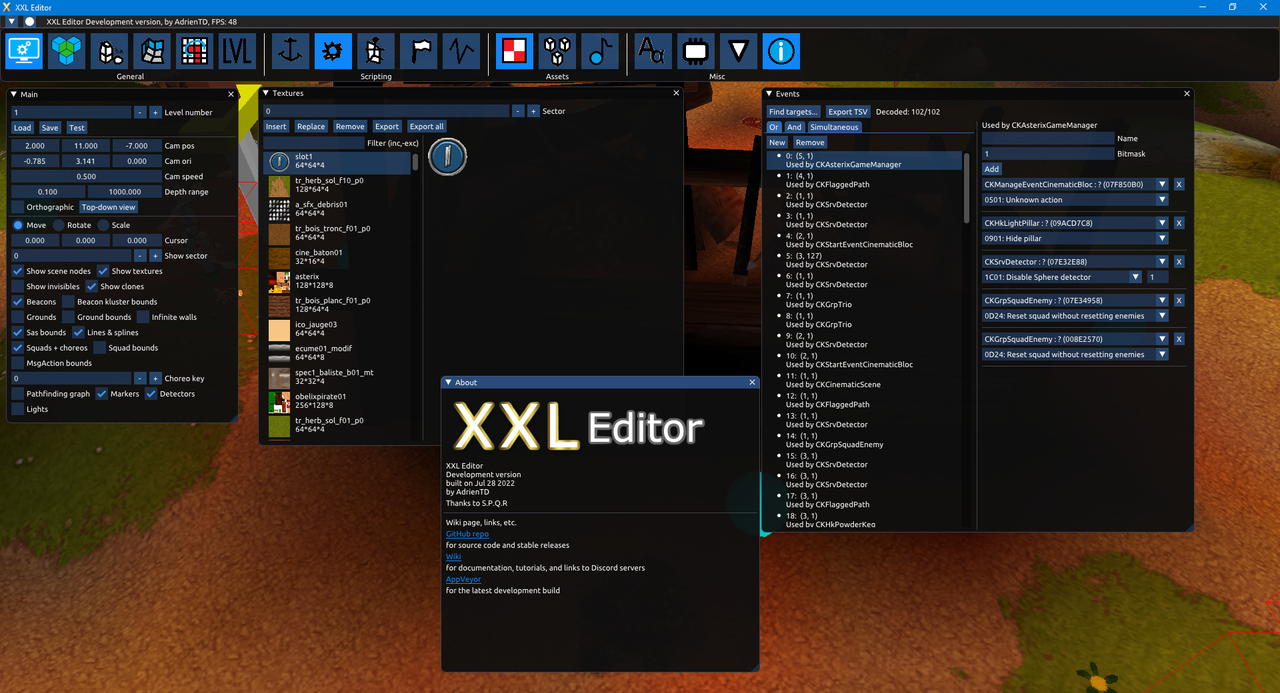Collapse the Textures window triangle
Image resolution: width=1280 pixels, height=693 pixels.
[x=266, y=93]
